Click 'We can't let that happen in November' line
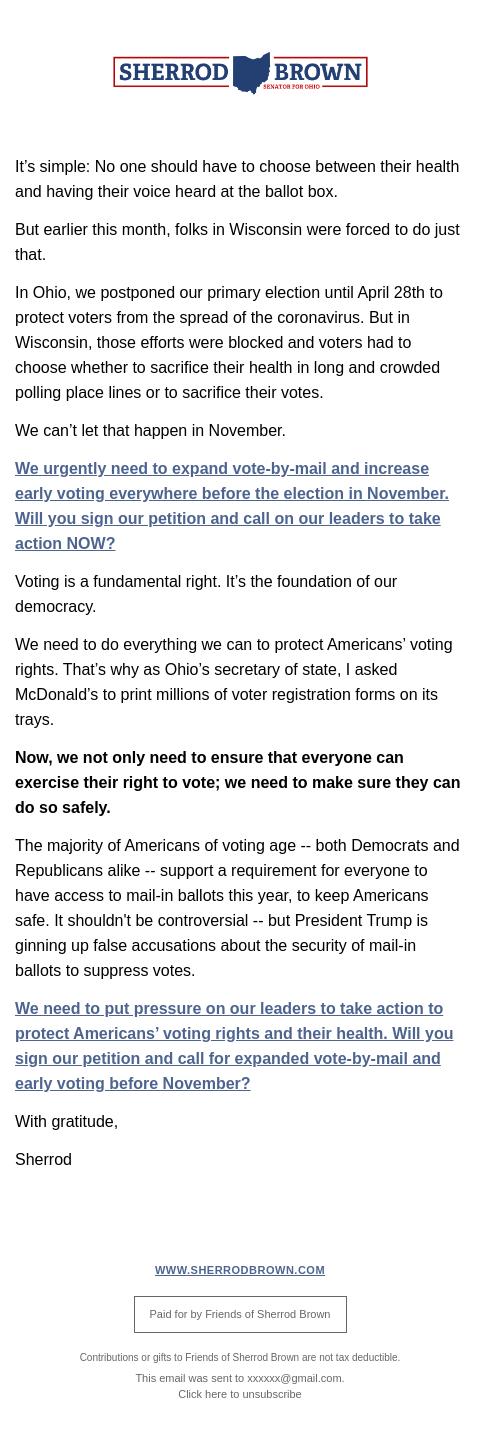 pyautogui.click(x=150, y=430)
